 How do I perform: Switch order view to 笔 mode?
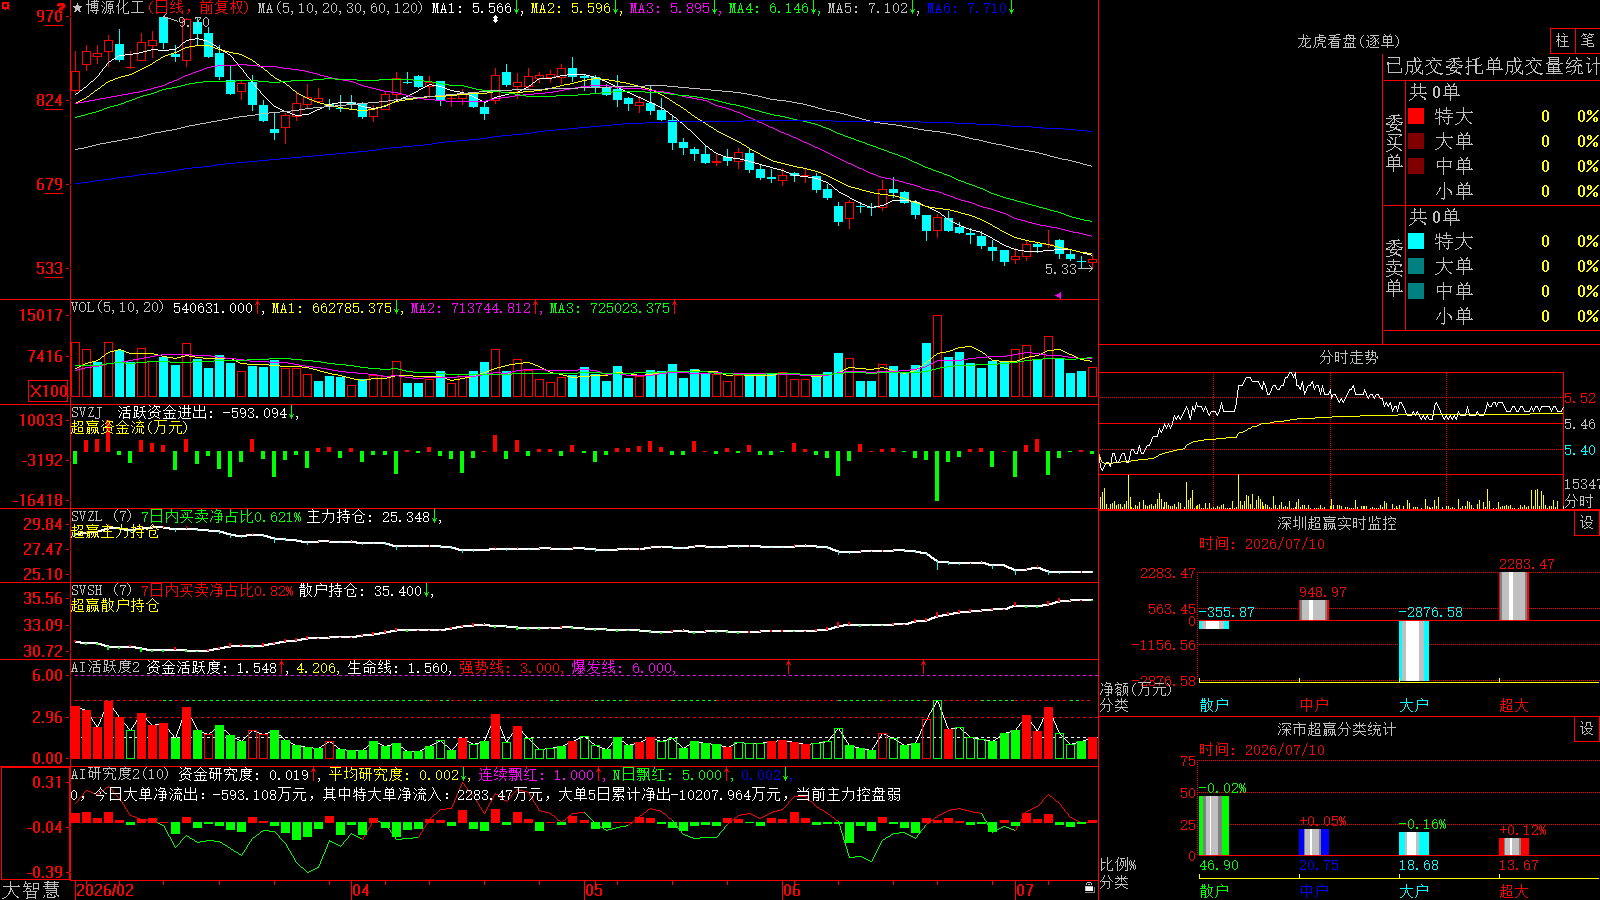[1588, 41]
